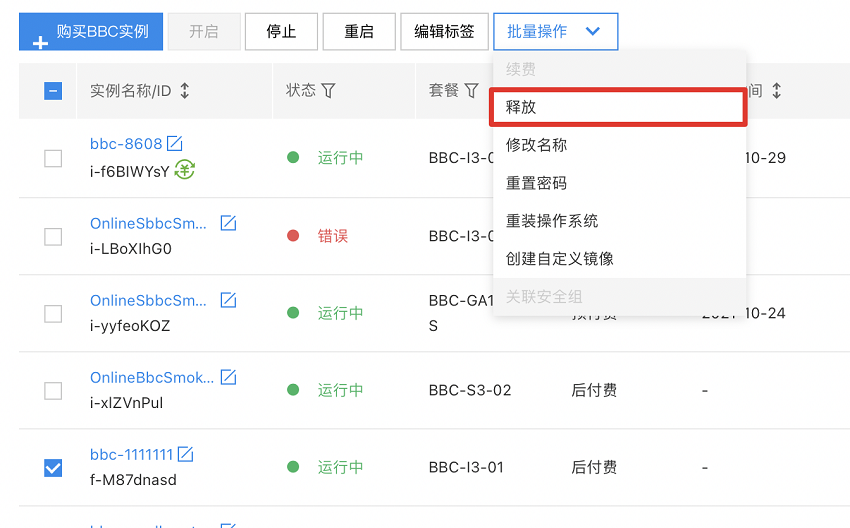
Task: Click the 购买BBC实例 button
Action: pyautogui.click(x=91, y=32)
